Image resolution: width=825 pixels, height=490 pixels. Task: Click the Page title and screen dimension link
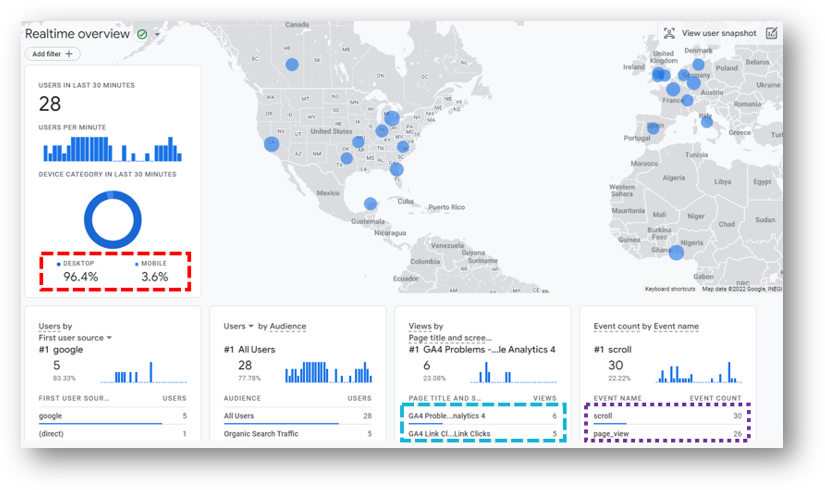point(450,338)
